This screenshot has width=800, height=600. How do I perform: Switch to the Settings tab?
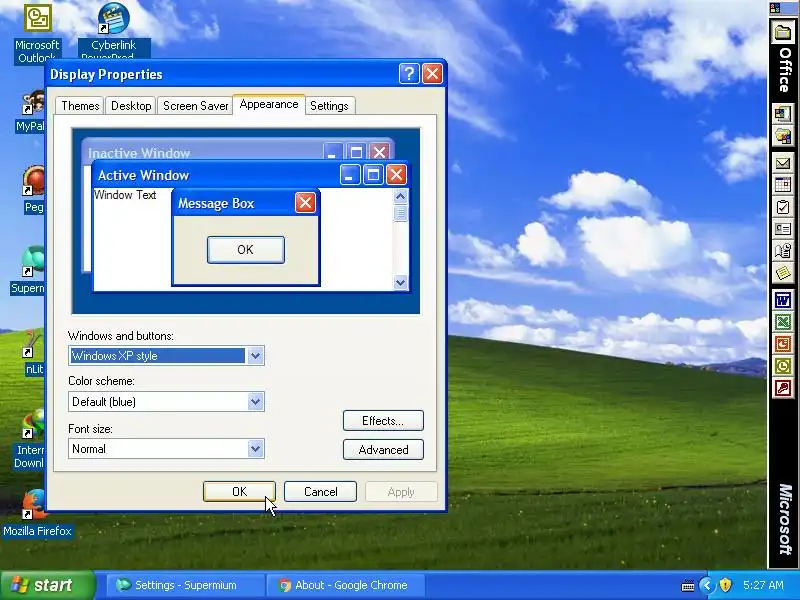coord(329,106)
